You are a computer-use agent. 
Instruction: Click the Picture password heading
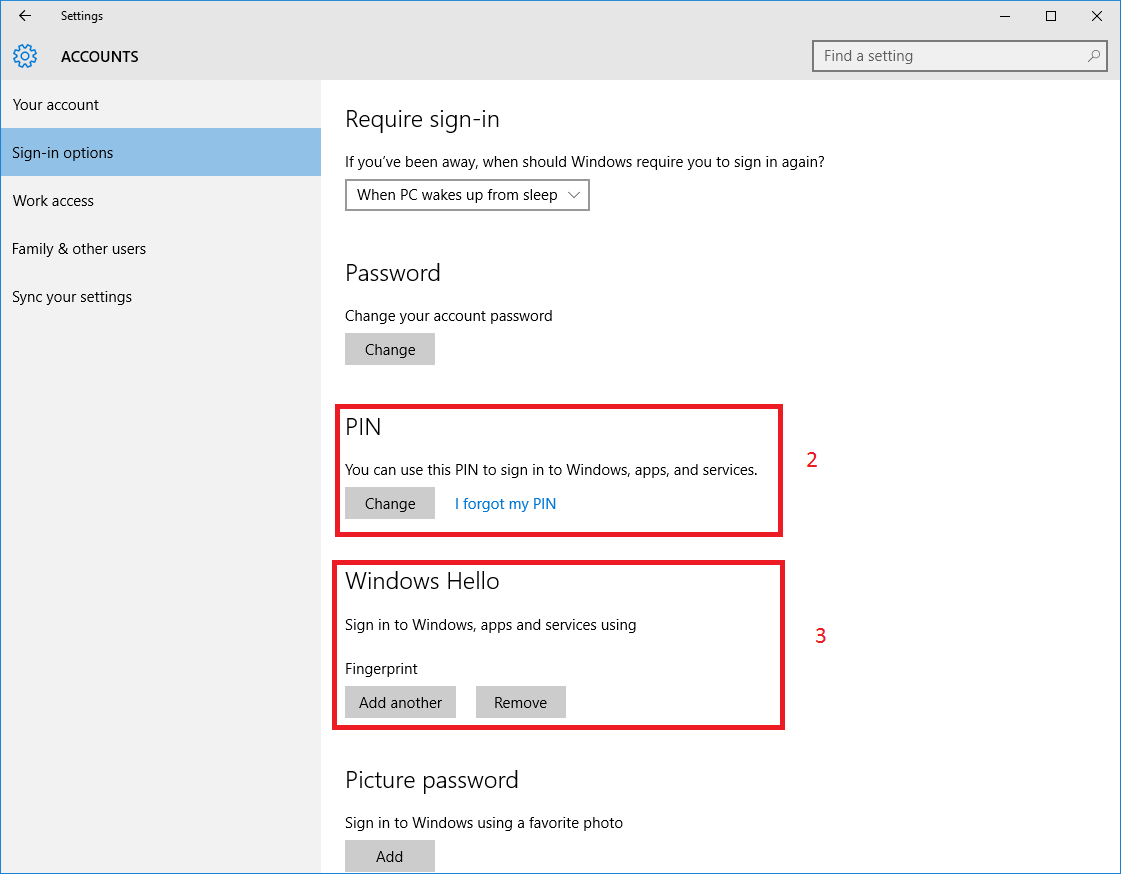(431, 780)
